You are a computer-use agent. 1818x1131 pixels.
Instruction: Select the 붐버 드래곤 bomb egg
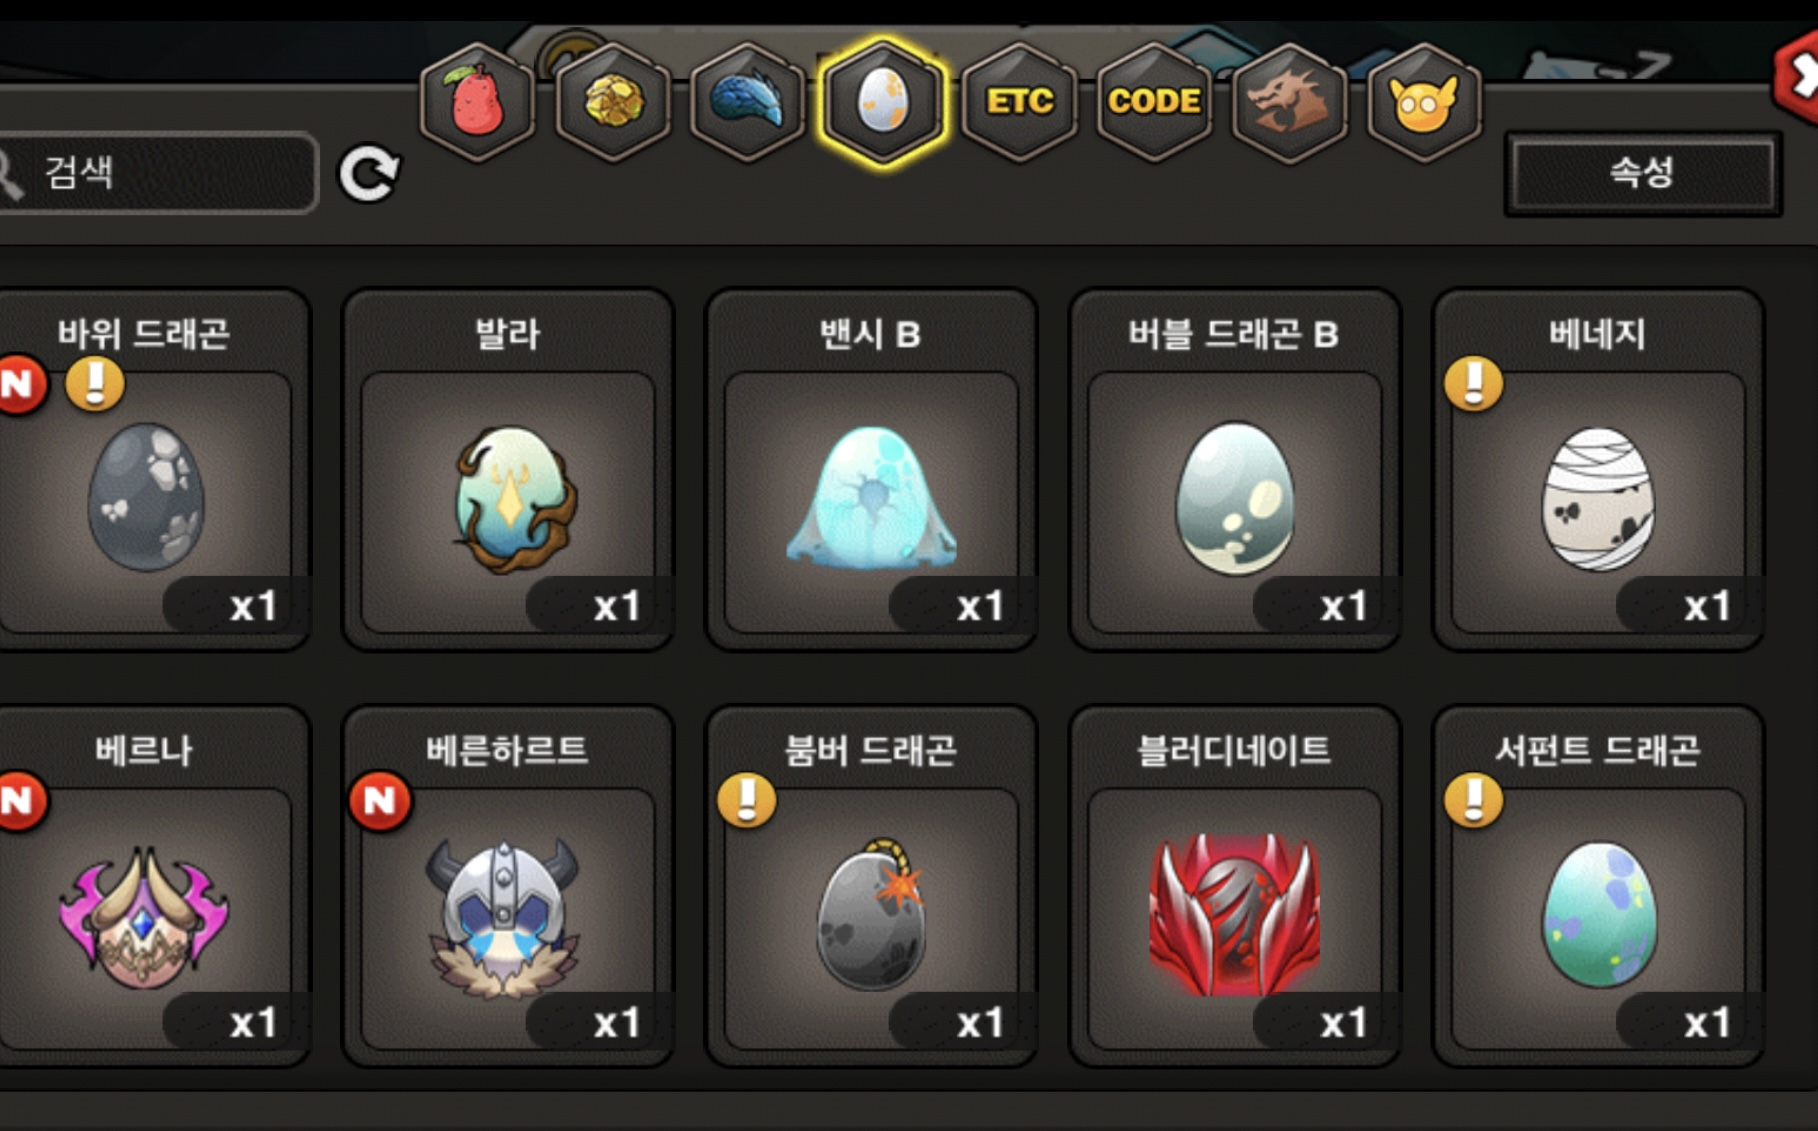pyautogui.click(x=871, y=886)
